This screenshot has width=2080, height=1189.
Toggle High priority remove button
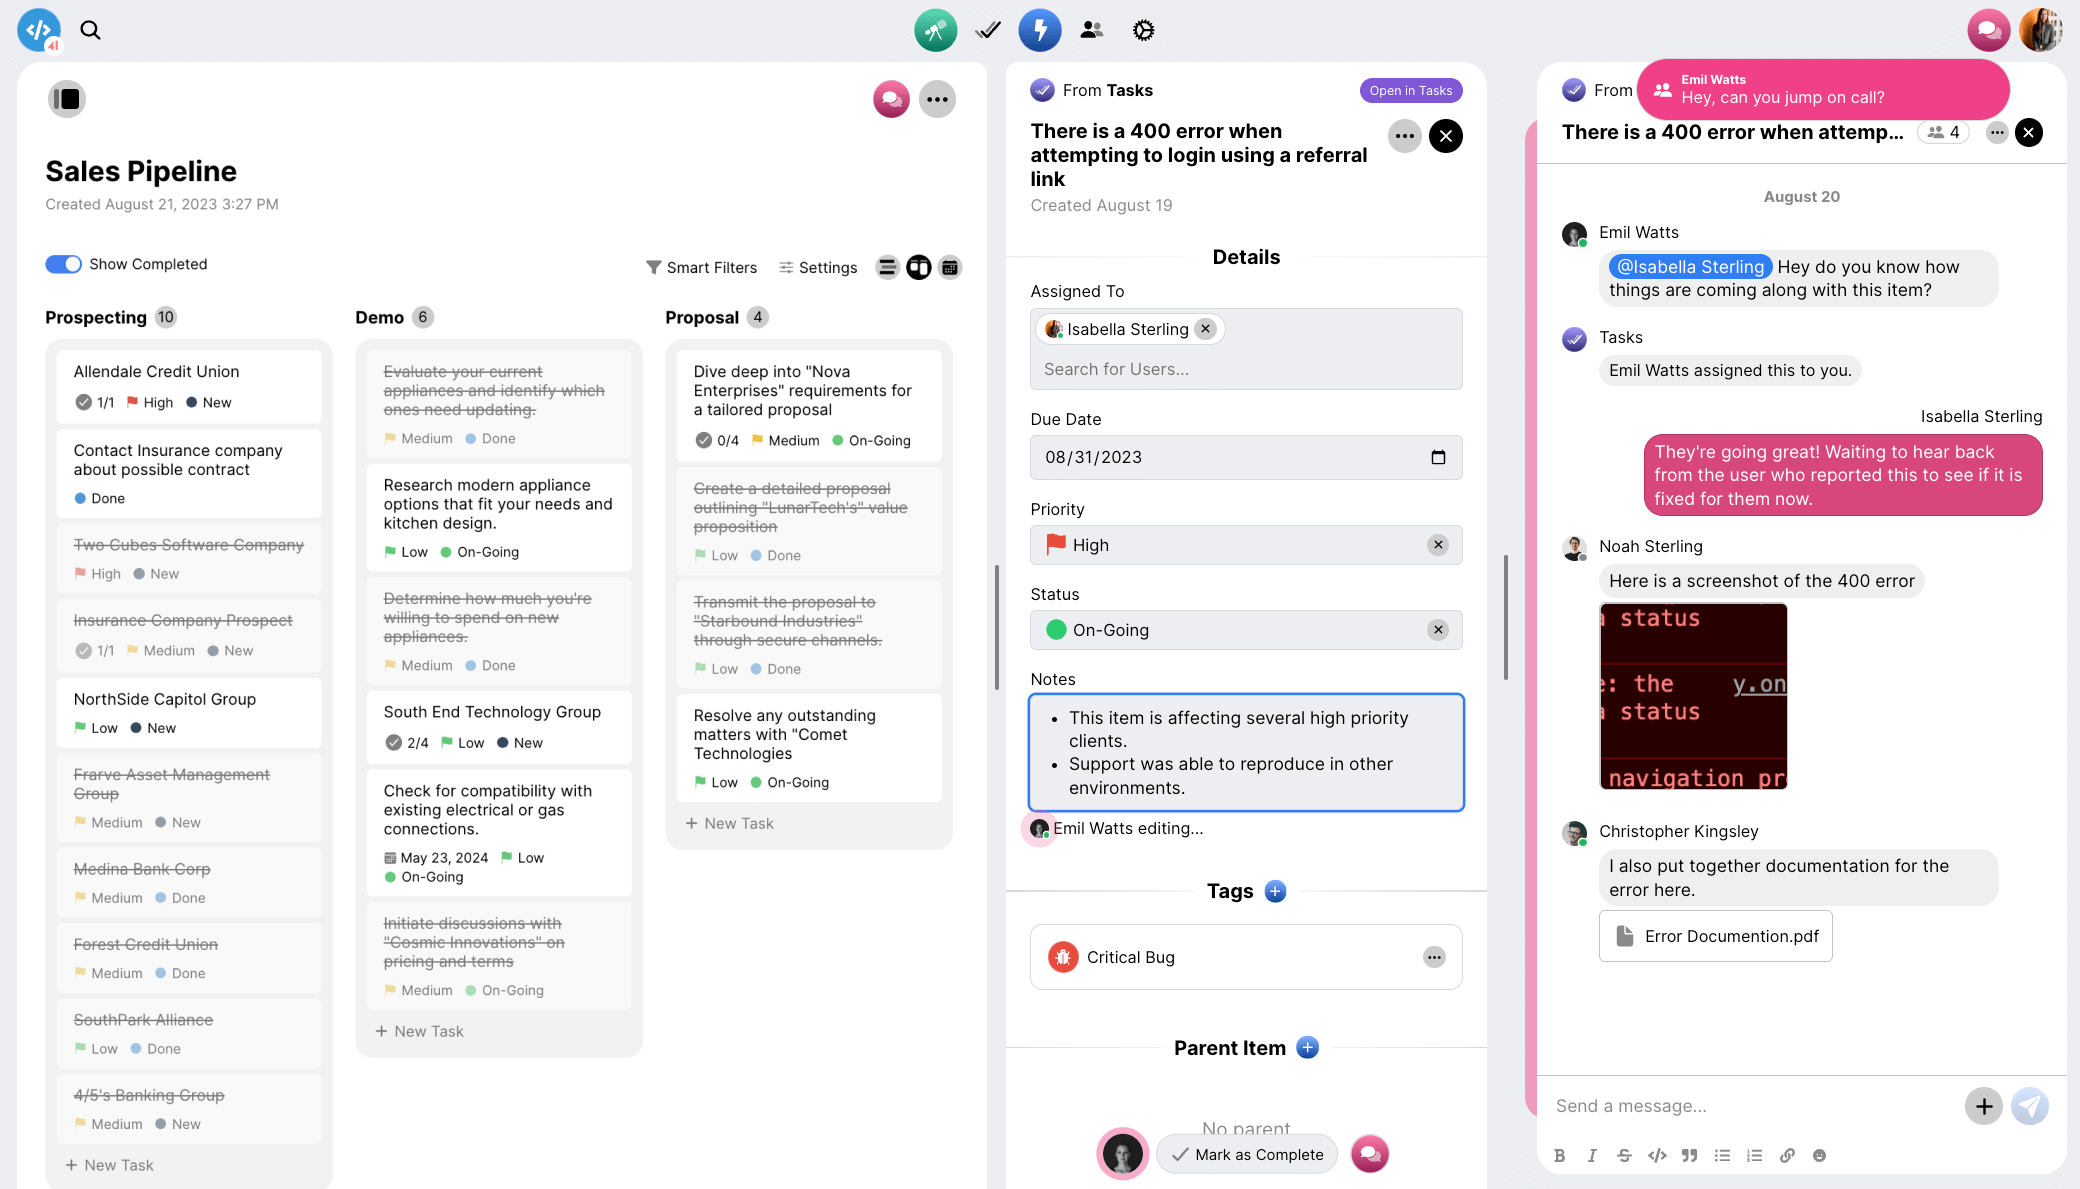pyautogui.click(x=1441, y=544)
